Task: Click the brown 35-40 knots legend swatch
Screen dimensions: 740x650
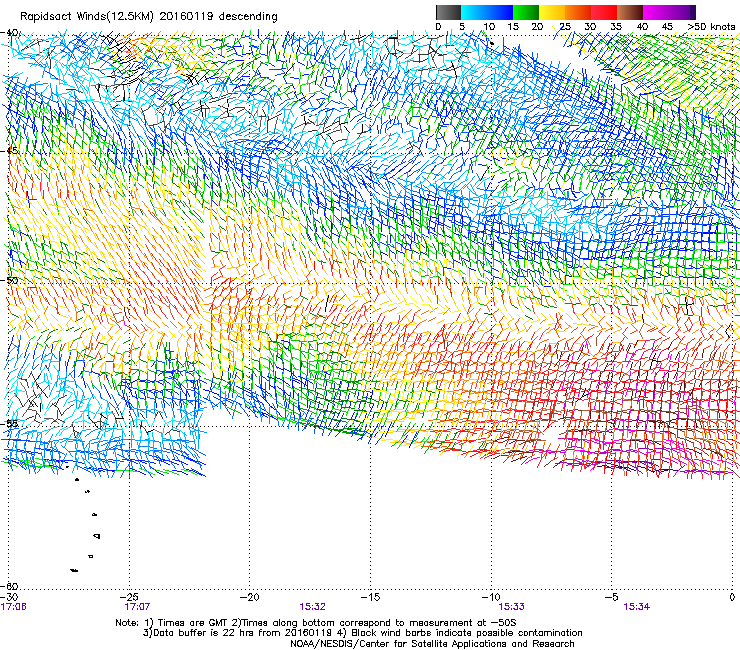Action: tap(630, 12)
